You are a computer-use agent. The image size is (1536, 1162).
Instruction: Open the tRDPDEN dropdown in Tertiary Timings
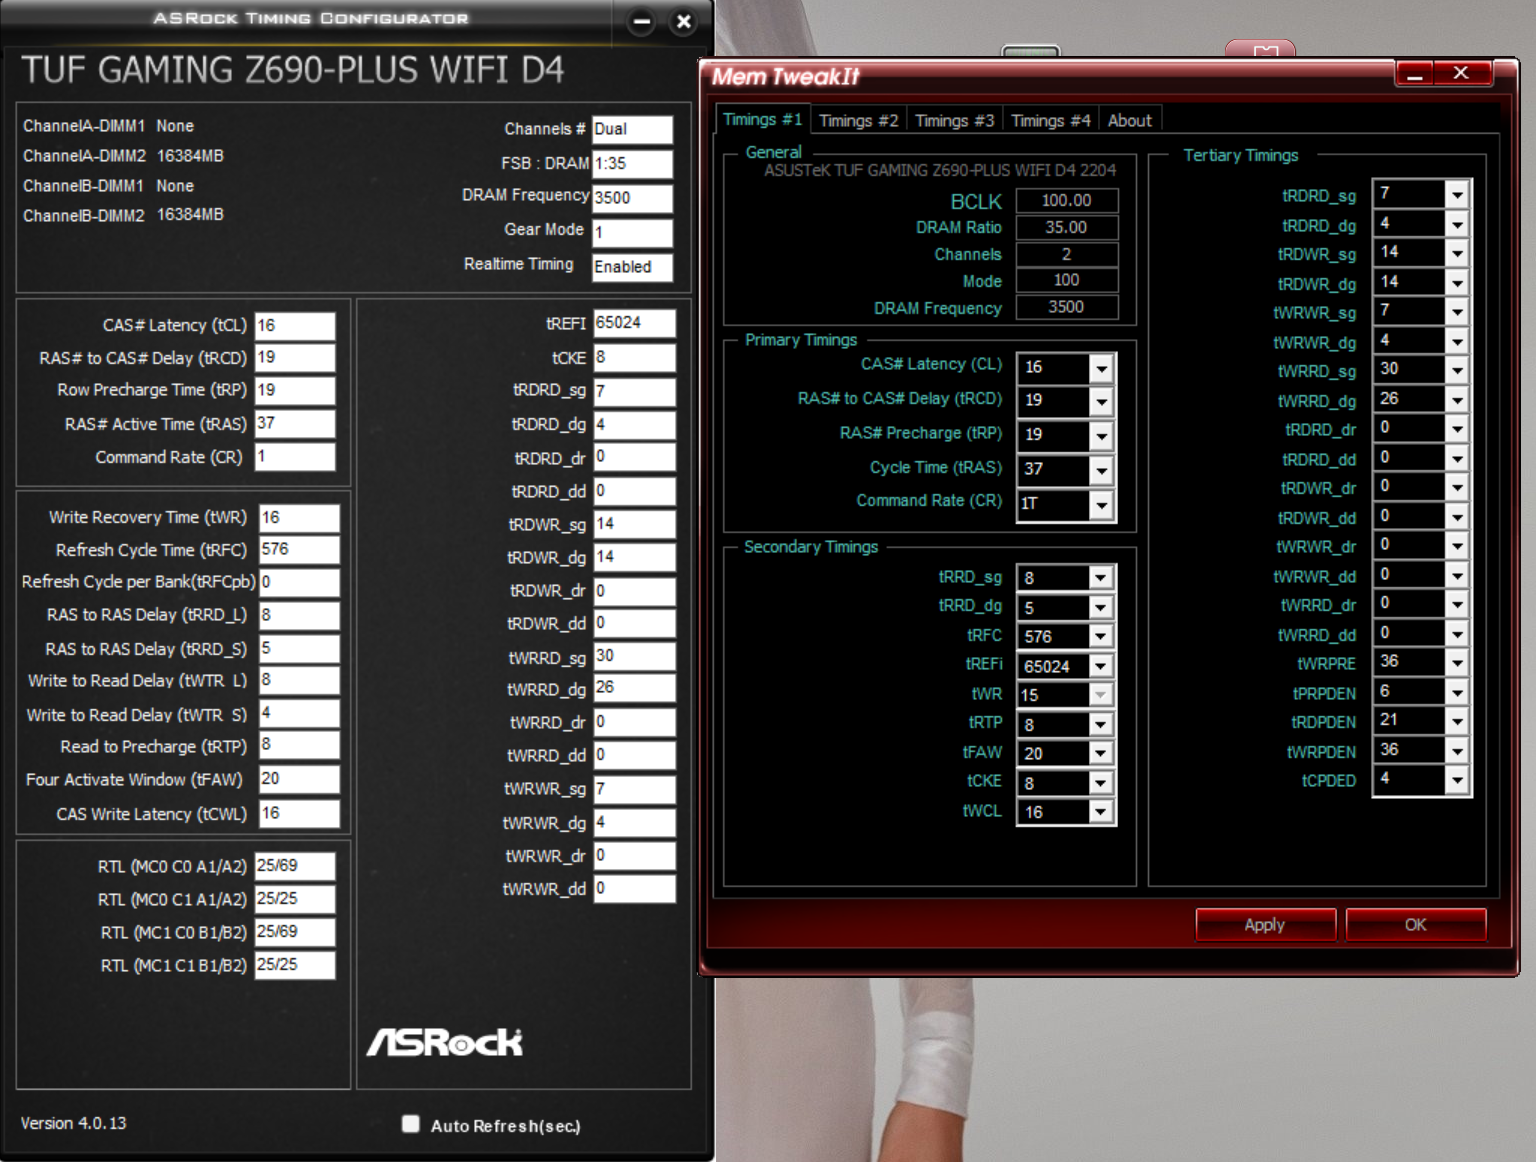(1457, 721)
